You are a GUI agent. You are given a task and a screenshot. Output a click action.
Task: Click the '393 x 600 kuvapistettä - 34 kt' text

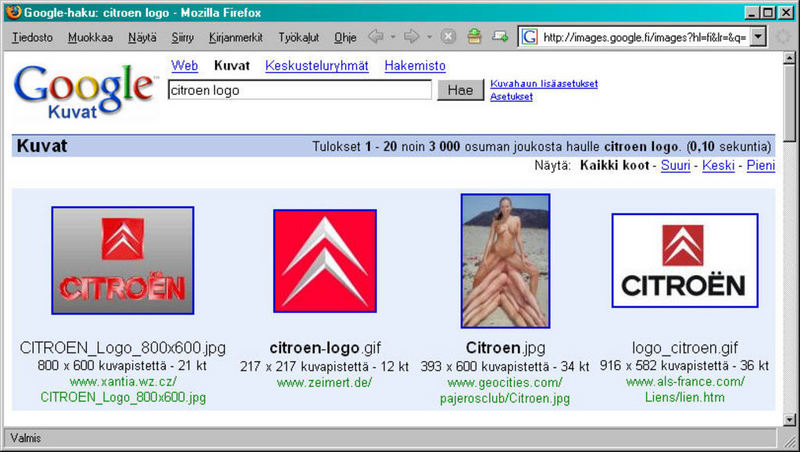point(505,366)
